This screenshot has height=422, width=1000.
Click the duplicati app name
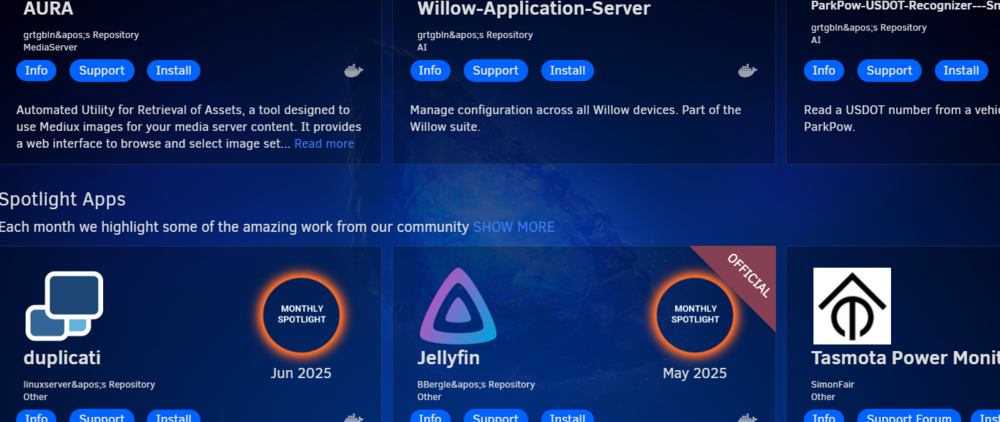coord(62,358)
